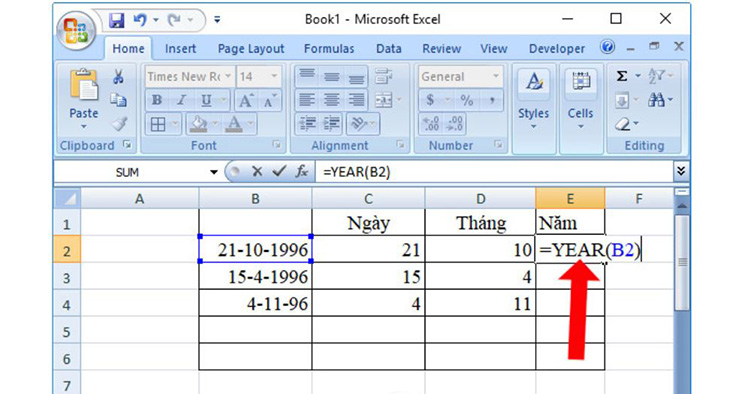Toggle Align Text Right

point(356,100)
